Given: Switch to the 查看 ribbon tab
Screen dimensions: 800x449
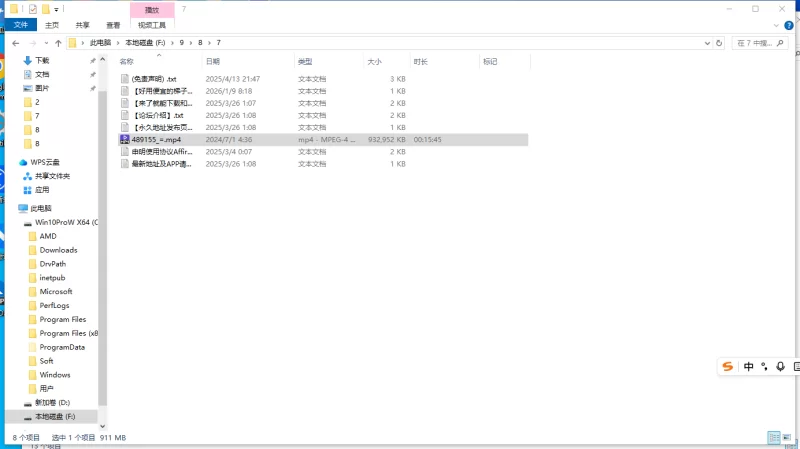Looking at the screenshot, I should pos(113,25).
